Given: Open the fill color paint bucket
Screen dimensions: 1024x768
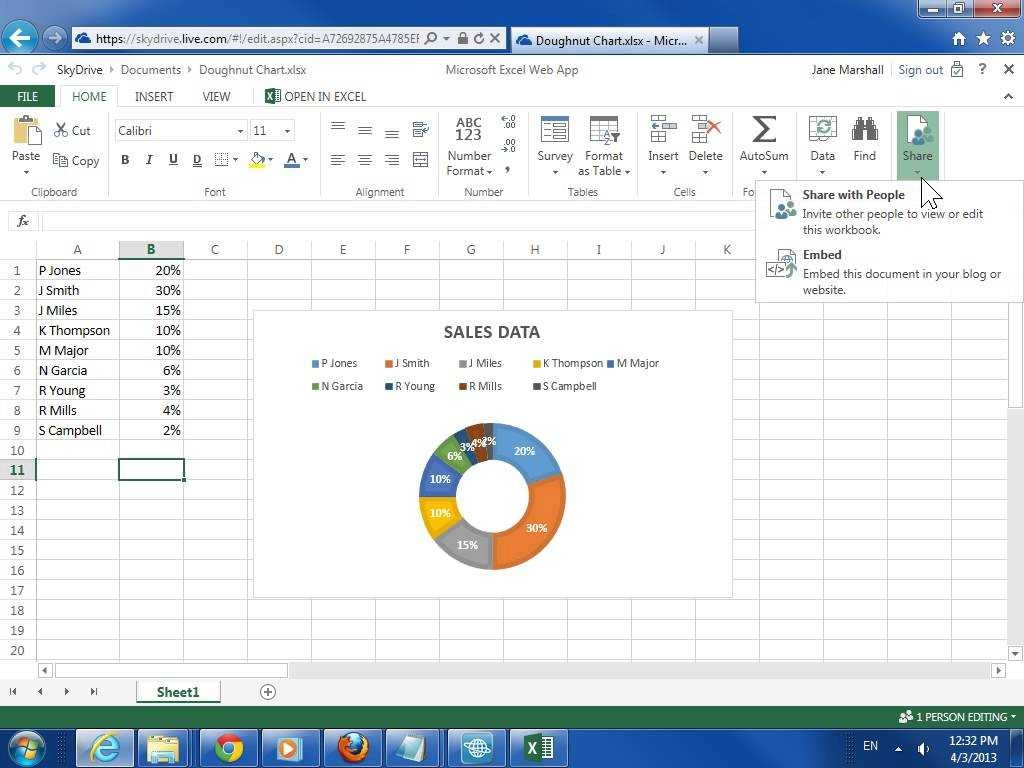Looking at the screenshot, I should [x=258, y=160].
